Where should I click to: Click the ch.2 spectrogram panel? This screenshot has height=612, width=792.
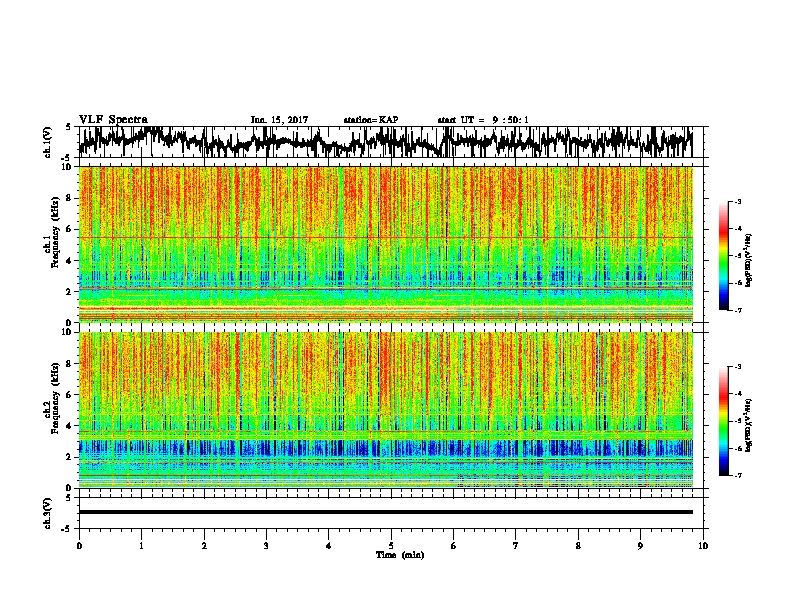[385, 410]
